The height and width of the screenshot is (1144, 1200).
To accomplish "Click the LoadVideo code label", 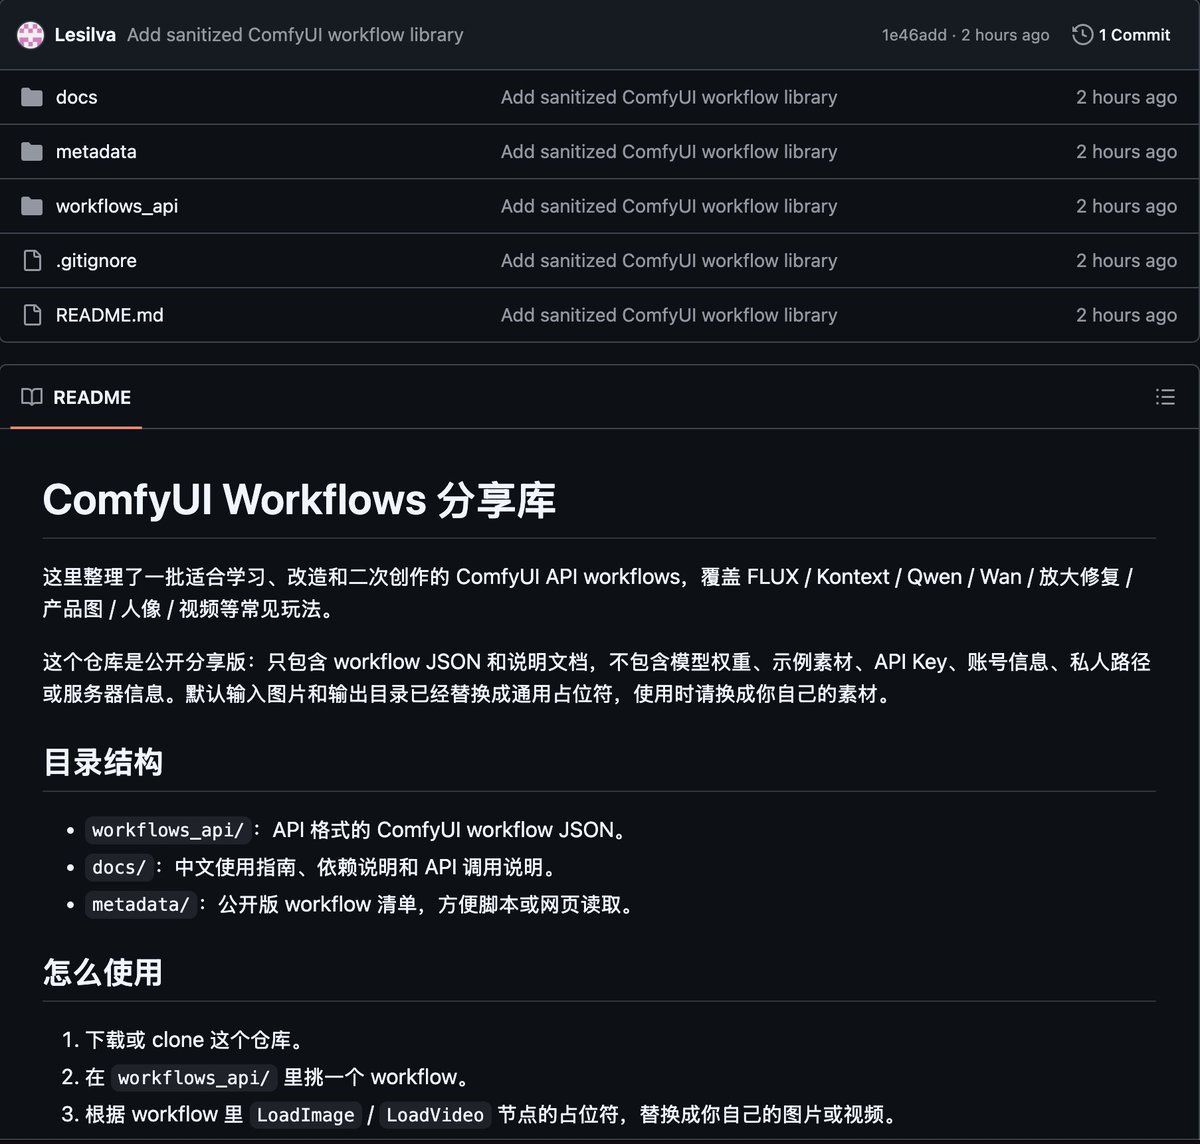I will (435, 1115).
